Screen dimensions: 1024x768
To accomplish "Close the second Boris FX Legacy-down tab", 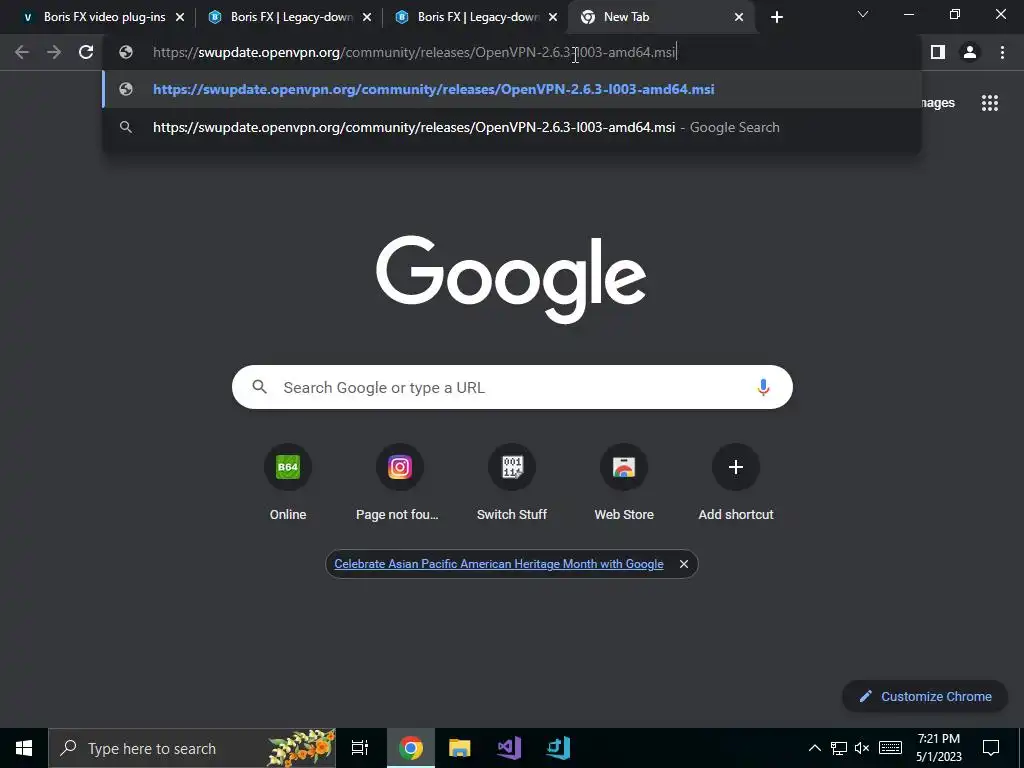I will click(553, 17).
